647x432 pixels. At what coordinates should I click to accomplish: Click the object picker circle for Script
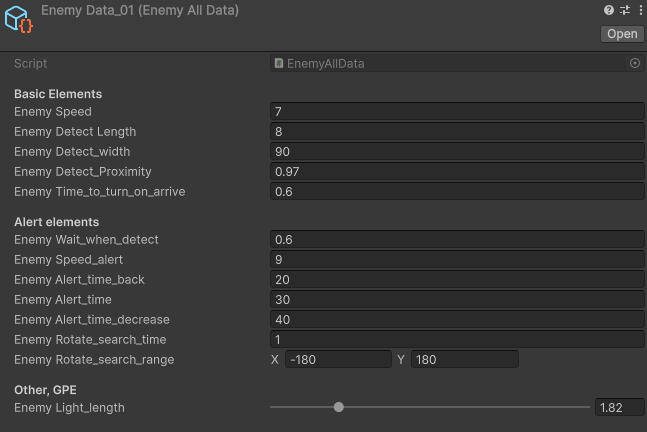tap(635, 63)
